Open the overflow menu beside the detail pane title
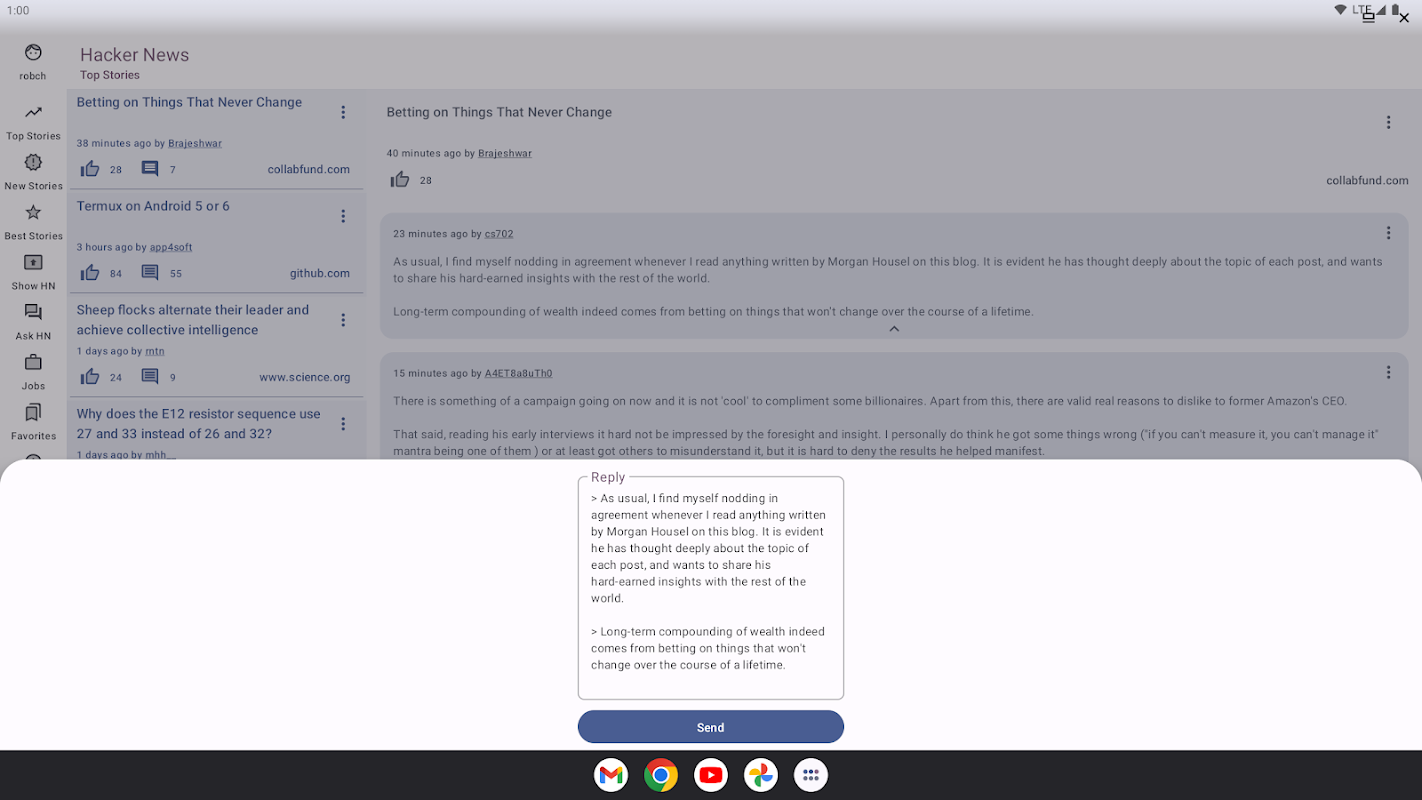 [x=1388, y=122]
